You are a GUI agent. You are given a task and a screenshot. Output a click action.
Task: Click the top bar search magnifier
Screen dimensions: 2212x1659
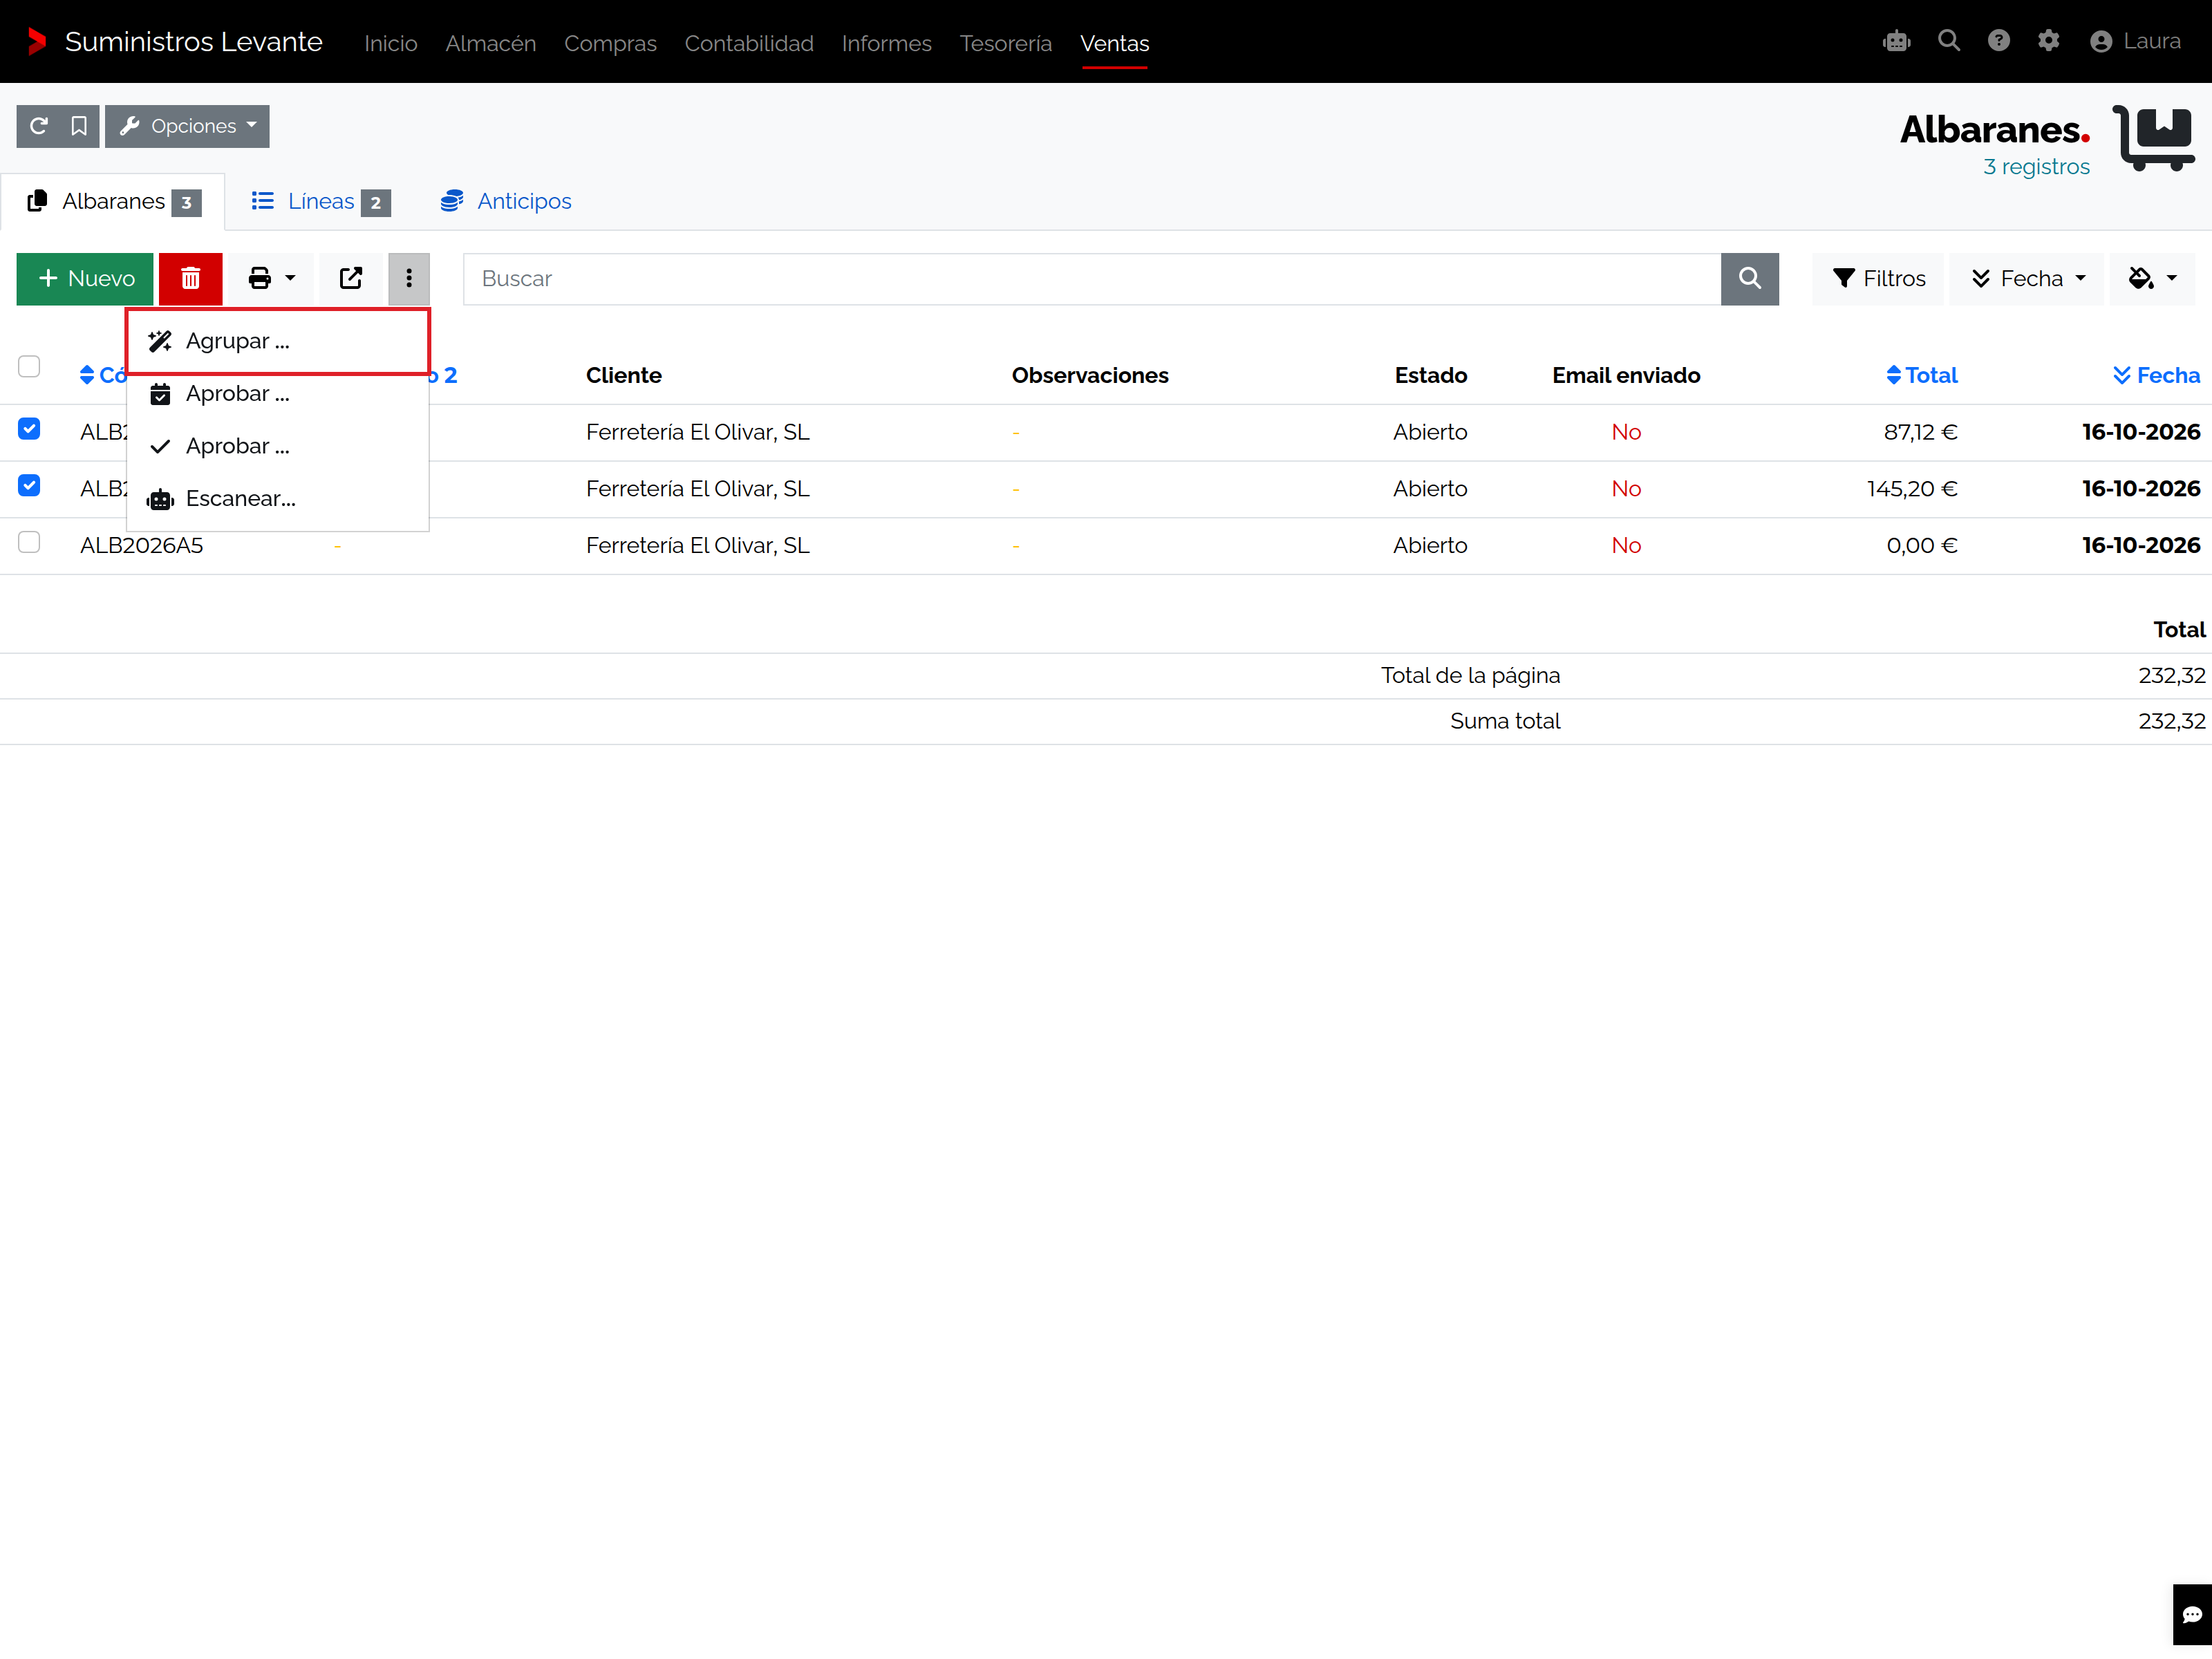(1948, 41)
